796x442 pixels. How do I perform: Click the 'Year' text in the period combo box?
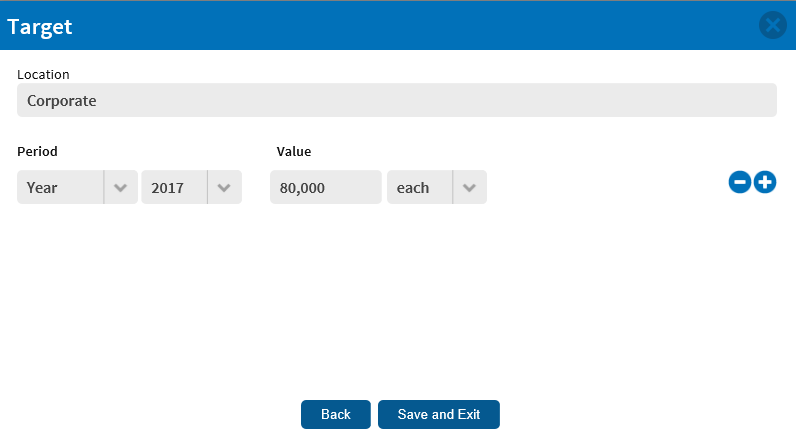[x=42, y=188]
